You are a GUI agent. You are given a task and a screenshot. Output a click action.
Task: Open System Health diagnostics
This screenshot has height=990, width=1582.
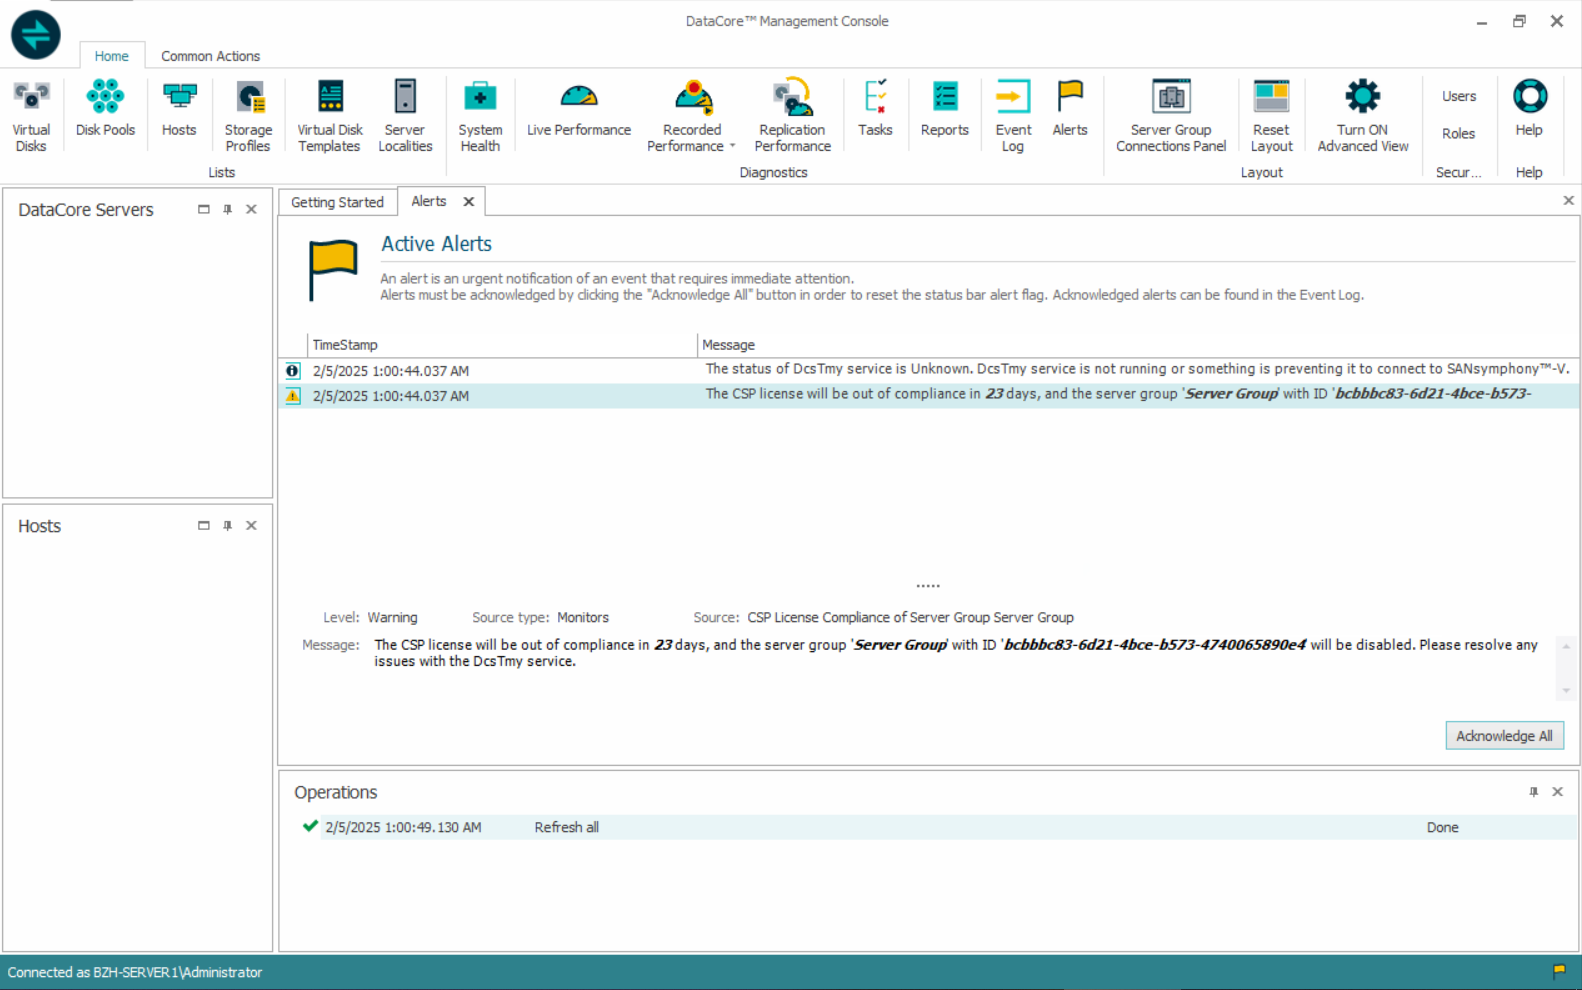click(x=480, y=115)
